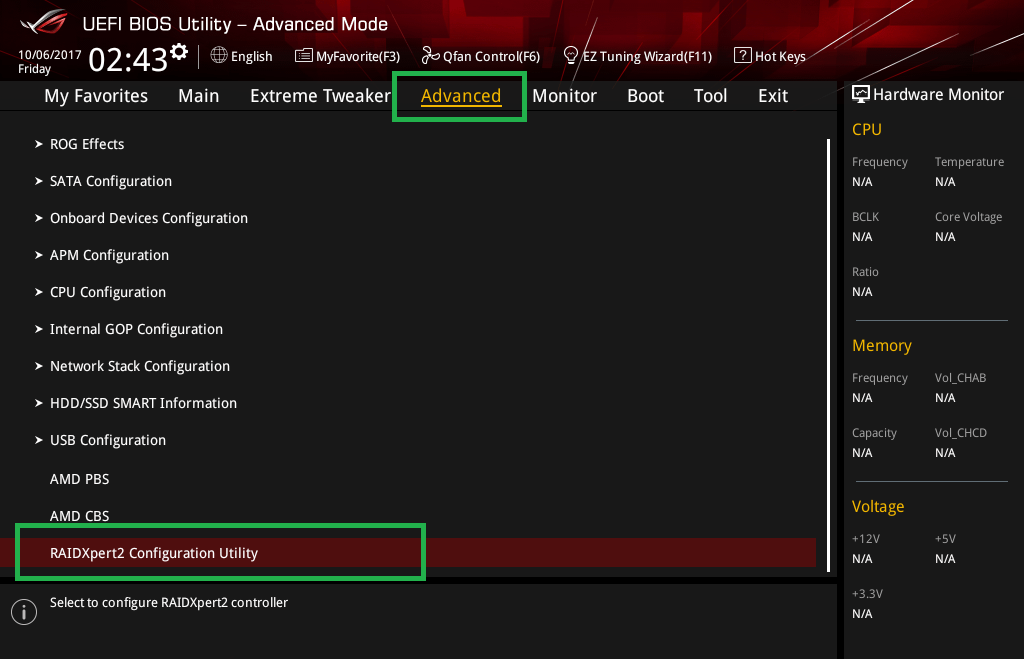Viewport: 1024px width, 659px height.
Task: Open the Extreme Tweaker tab
Action: pyautogui.click(x=320, y=96)
